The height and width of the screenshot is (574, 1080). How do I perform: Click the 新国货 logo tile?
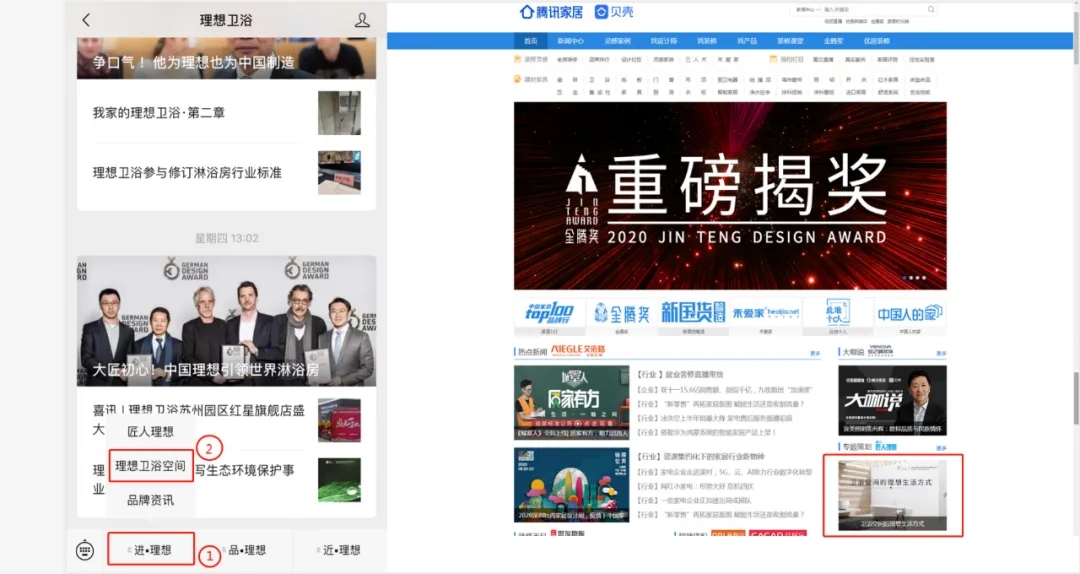pos(693,316)
